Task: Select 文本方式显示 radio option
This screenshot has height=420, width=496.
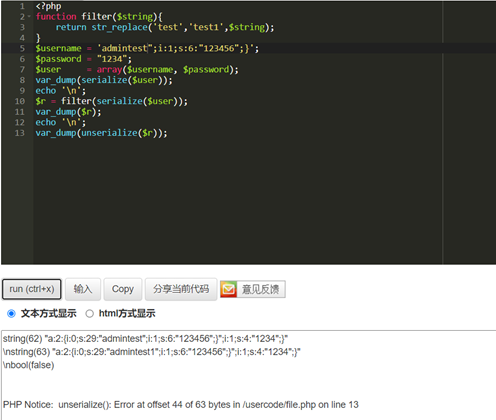Action: coord(11,314)
